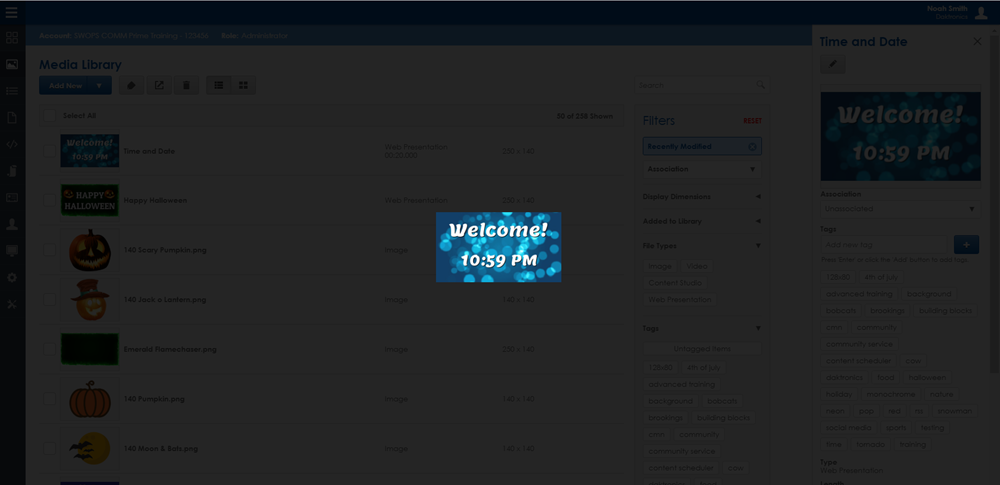This screenshot has height=485, width=1000.
Task: Click the trash delete toolbar button
Action: click(x=186, y=85)
